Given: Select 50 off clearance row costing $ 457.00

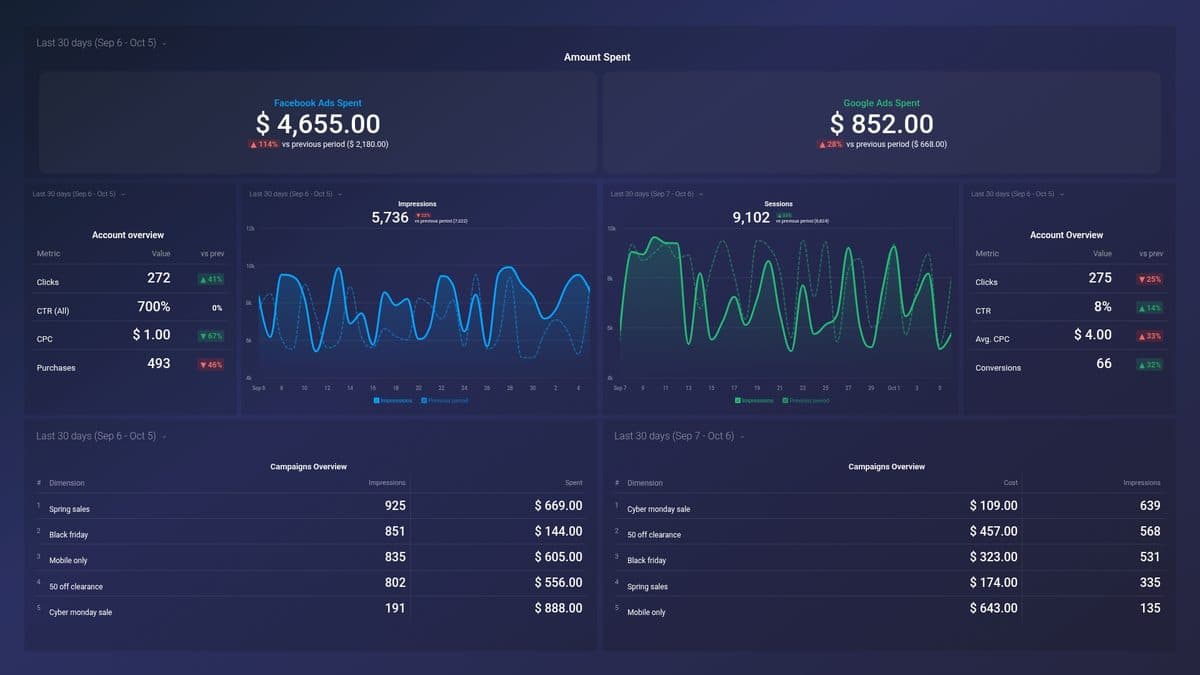Looking at the screenshot, I should [888, 532].
